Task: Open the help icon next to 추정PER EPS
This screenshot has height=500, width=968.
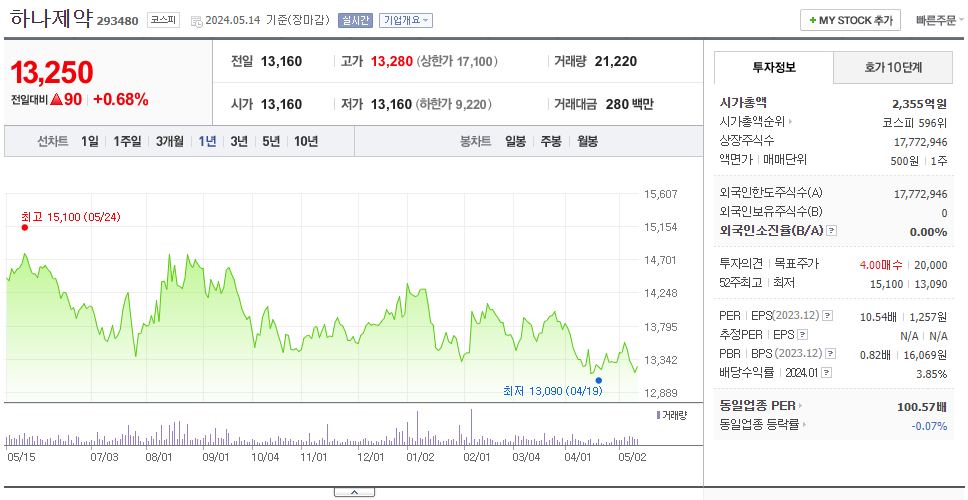Action: click(x=802, y=335)
